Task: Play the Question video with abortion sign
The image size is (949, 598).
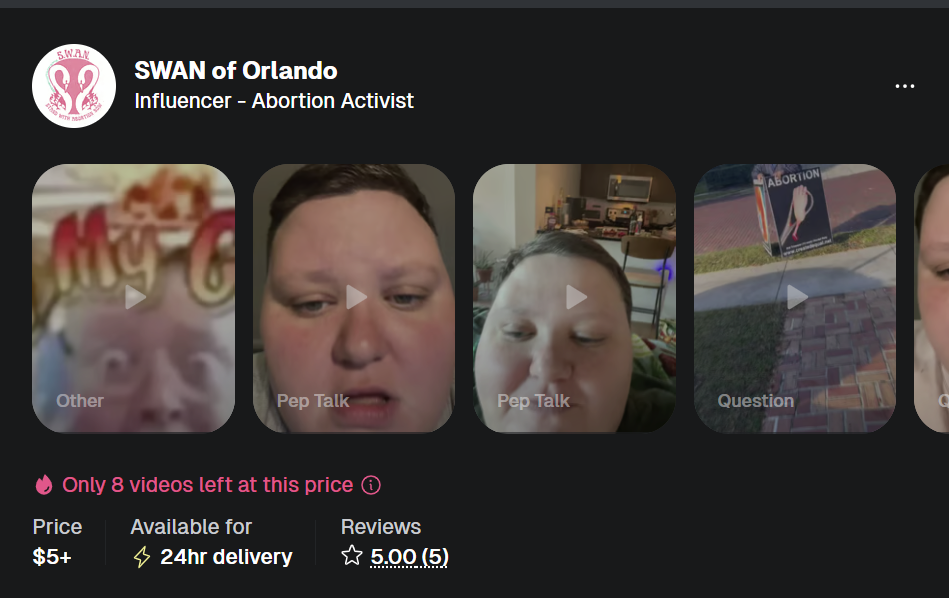Action: tap(795, 298)
